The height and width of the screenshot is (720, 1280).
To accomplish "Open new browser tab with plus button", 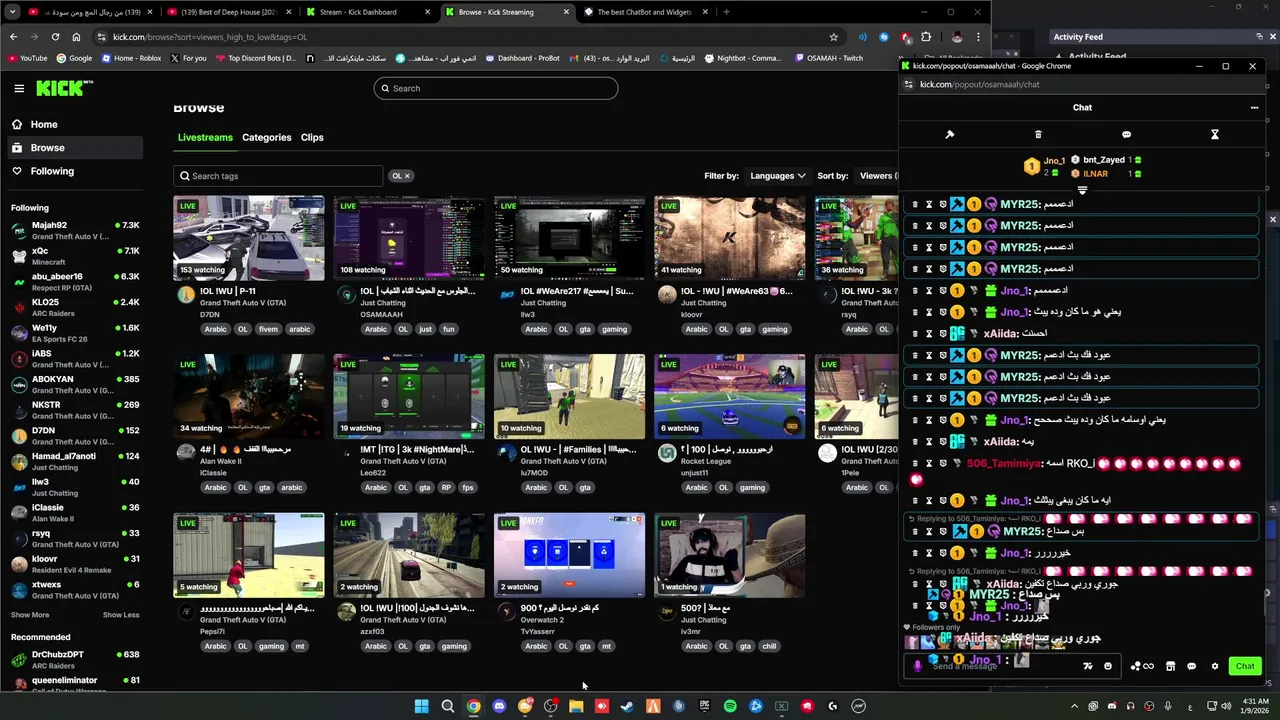I will (726, 12).
